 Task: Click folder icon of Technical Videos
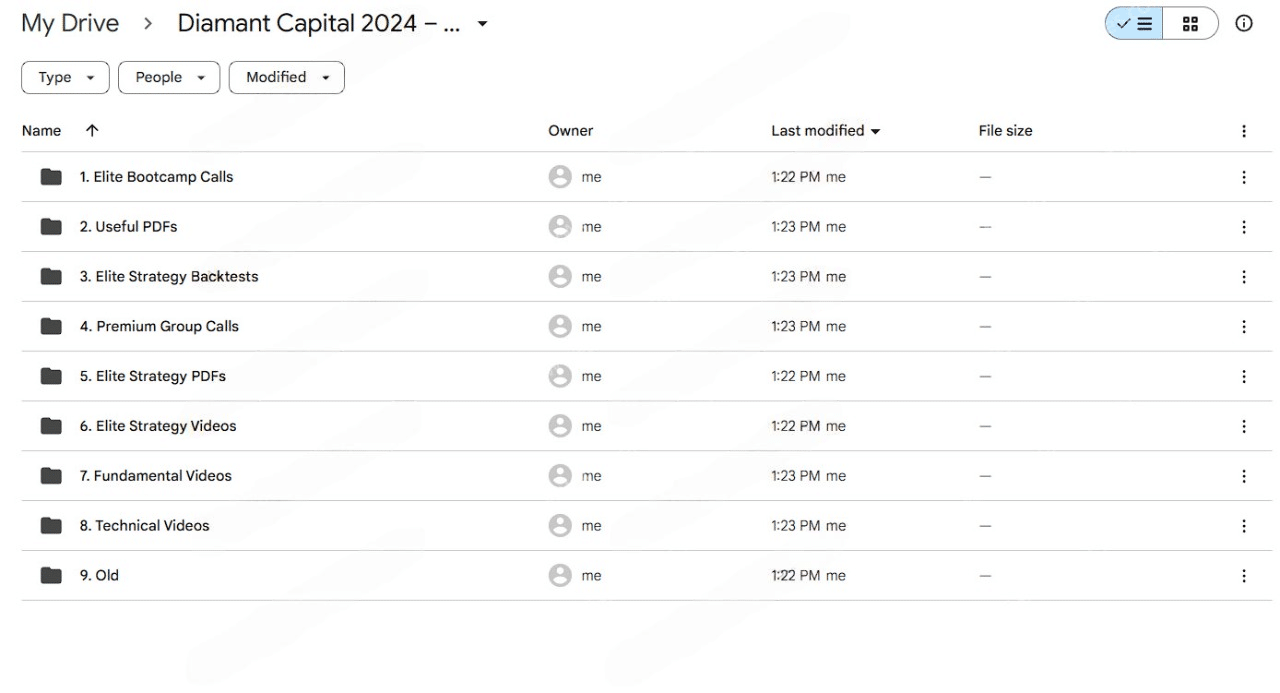tap(51, 526)
